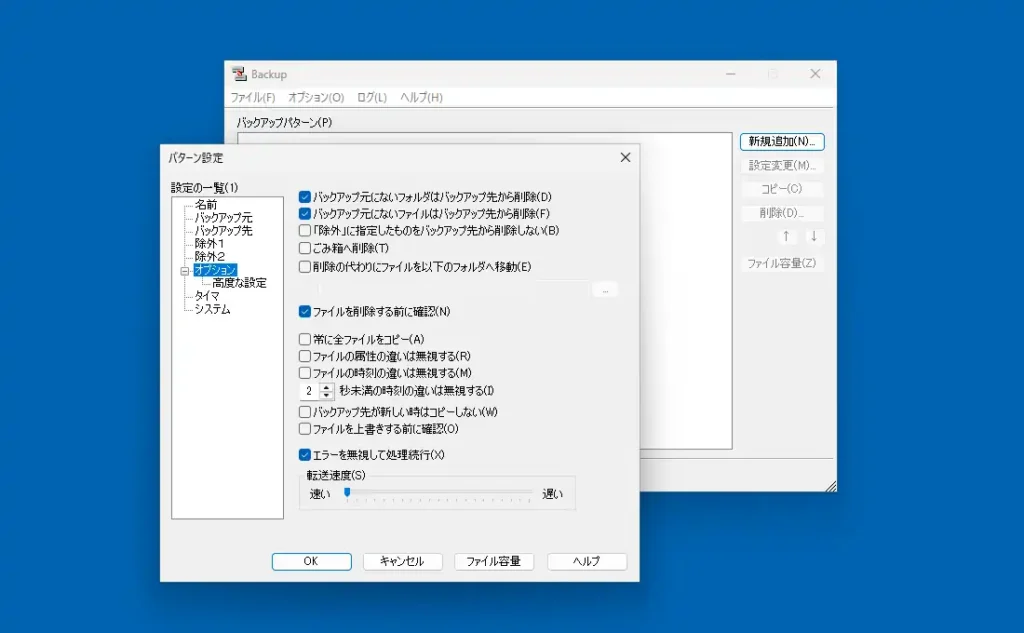Enable 常に全ファイルをコピー option
This screenshot has height=633, width=1024.
coord(305,340)
